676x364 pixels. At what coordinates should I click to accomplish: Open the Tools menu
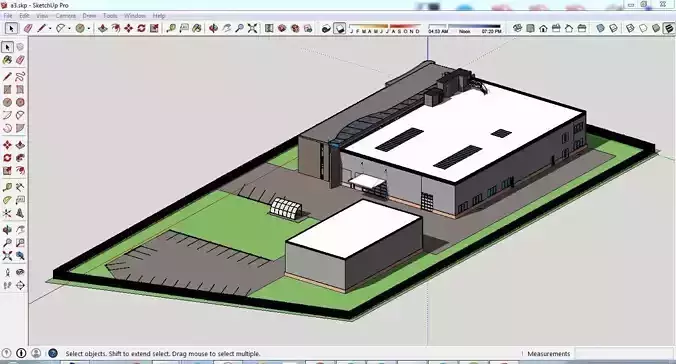pyautogui.click(x=110, y=16)
